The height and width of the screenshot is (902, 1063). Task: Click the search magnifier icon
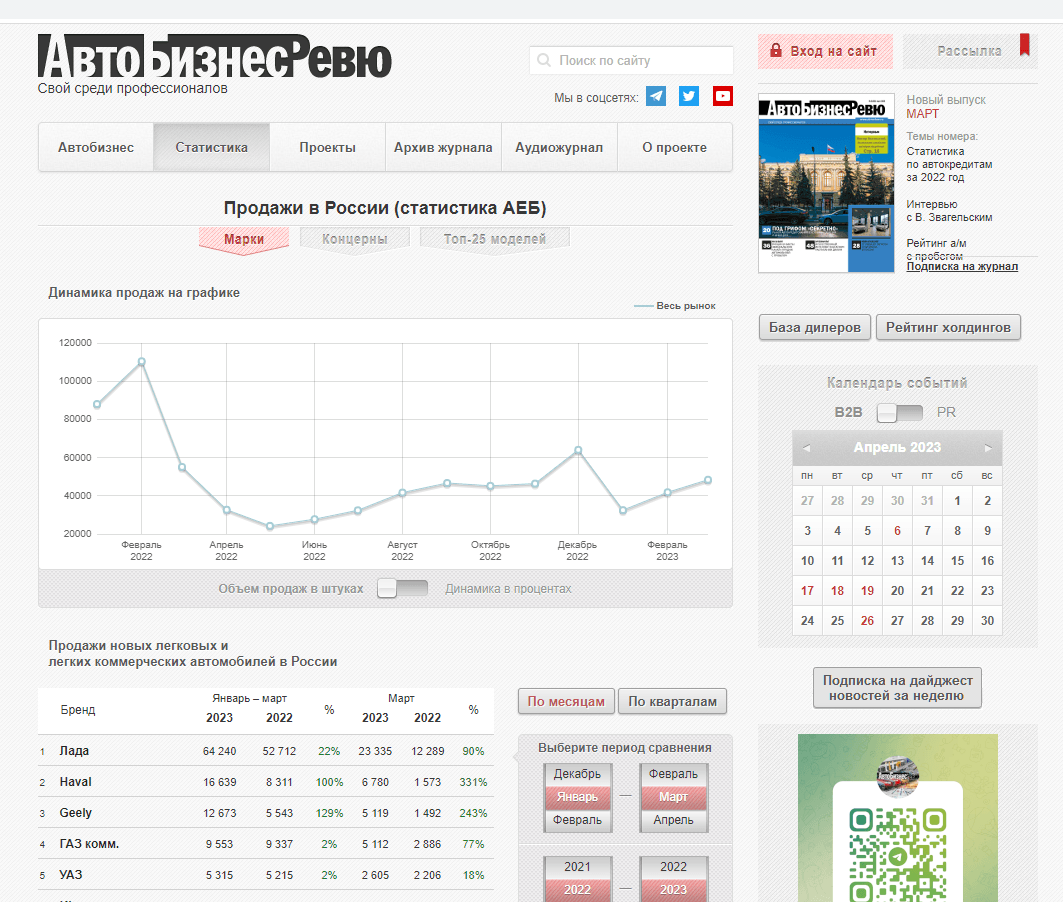pos(544,60)
